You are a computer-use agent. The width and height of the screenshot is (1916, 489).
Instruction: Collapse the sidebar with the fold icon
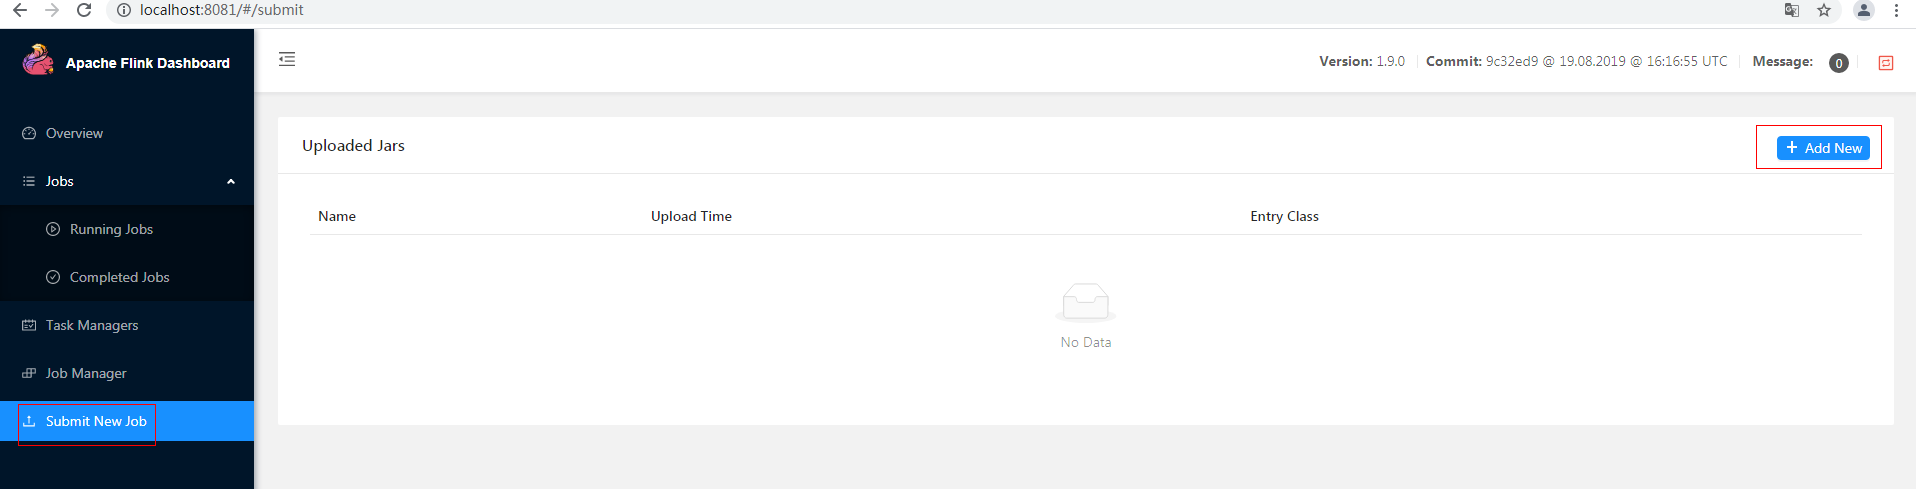click(x=287, y=59)
